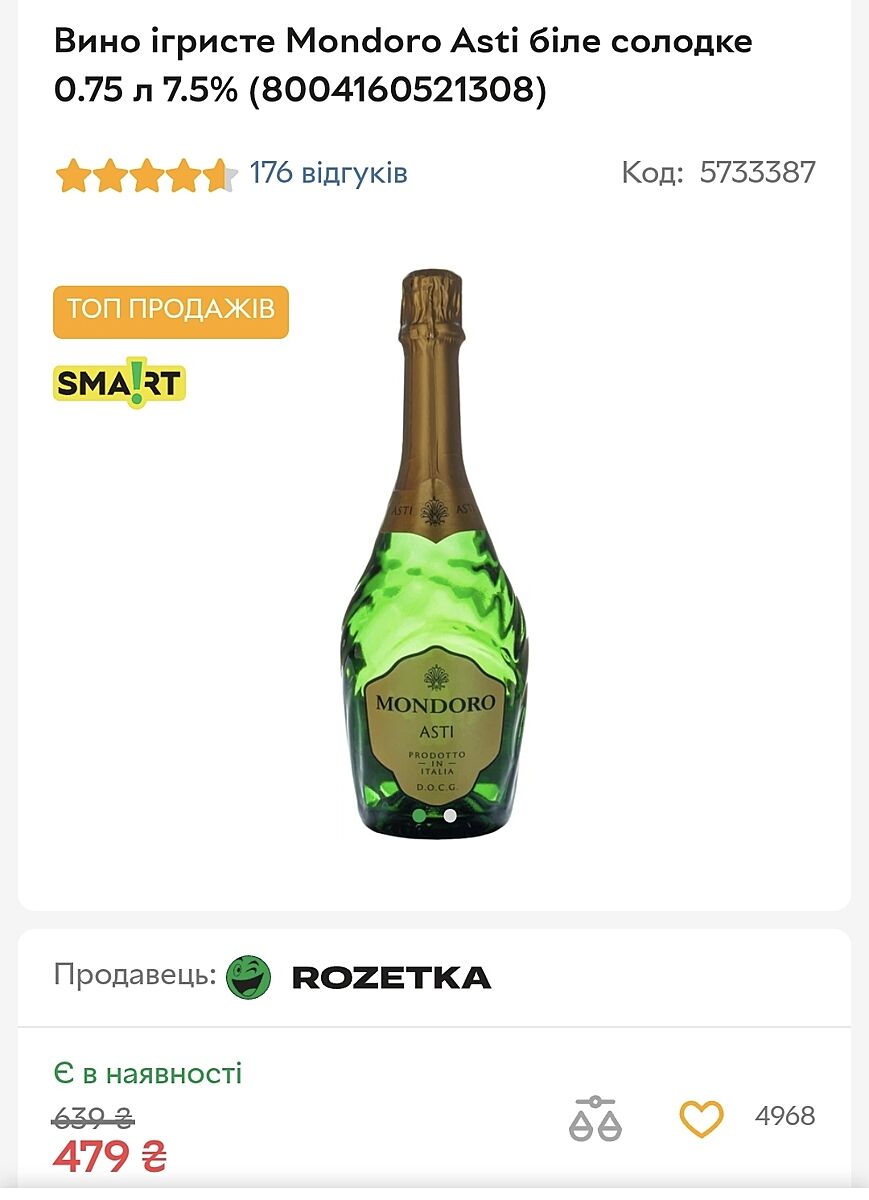Click the 479 ₴ sale price
This screenshot has width=869, height=1200.
(x=110, y=1158)
